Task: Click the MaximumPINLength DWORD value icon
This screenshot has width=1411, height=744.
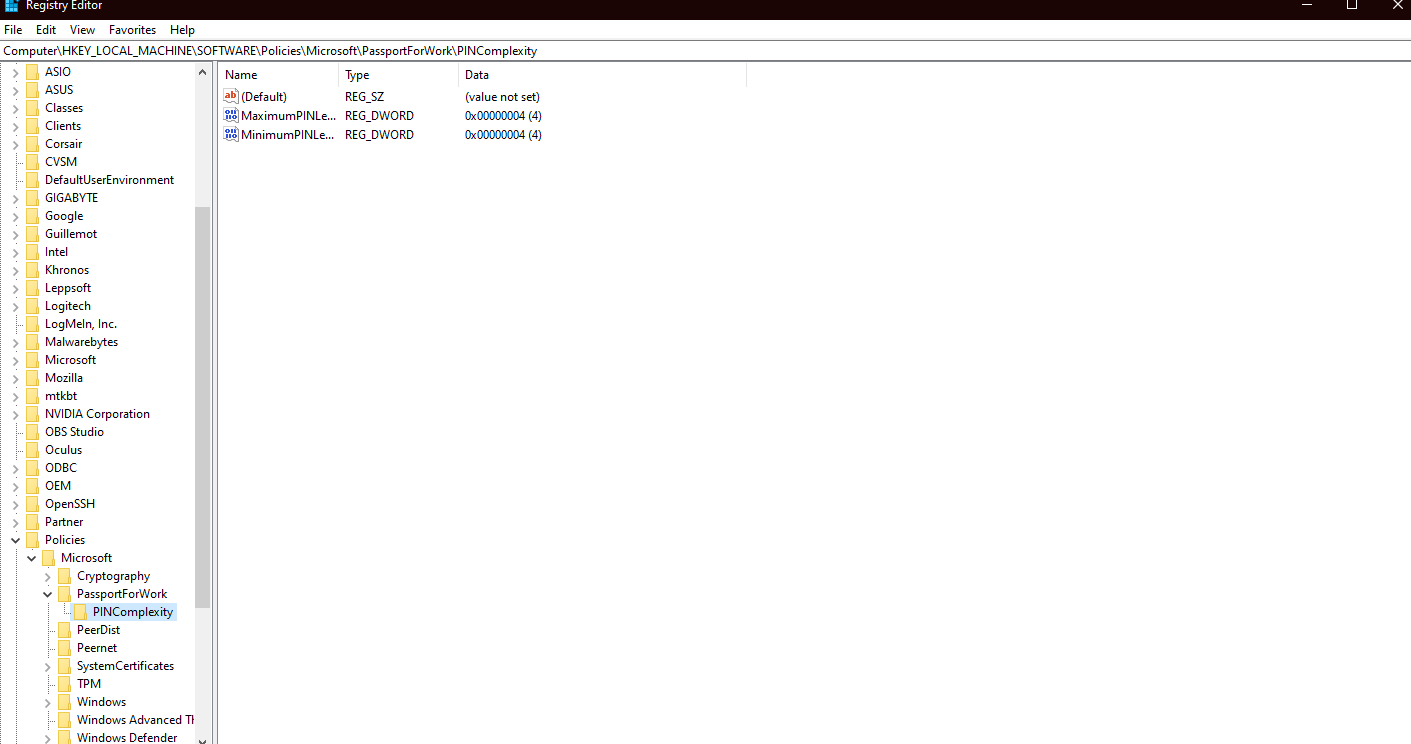Action: click(231, 116)
